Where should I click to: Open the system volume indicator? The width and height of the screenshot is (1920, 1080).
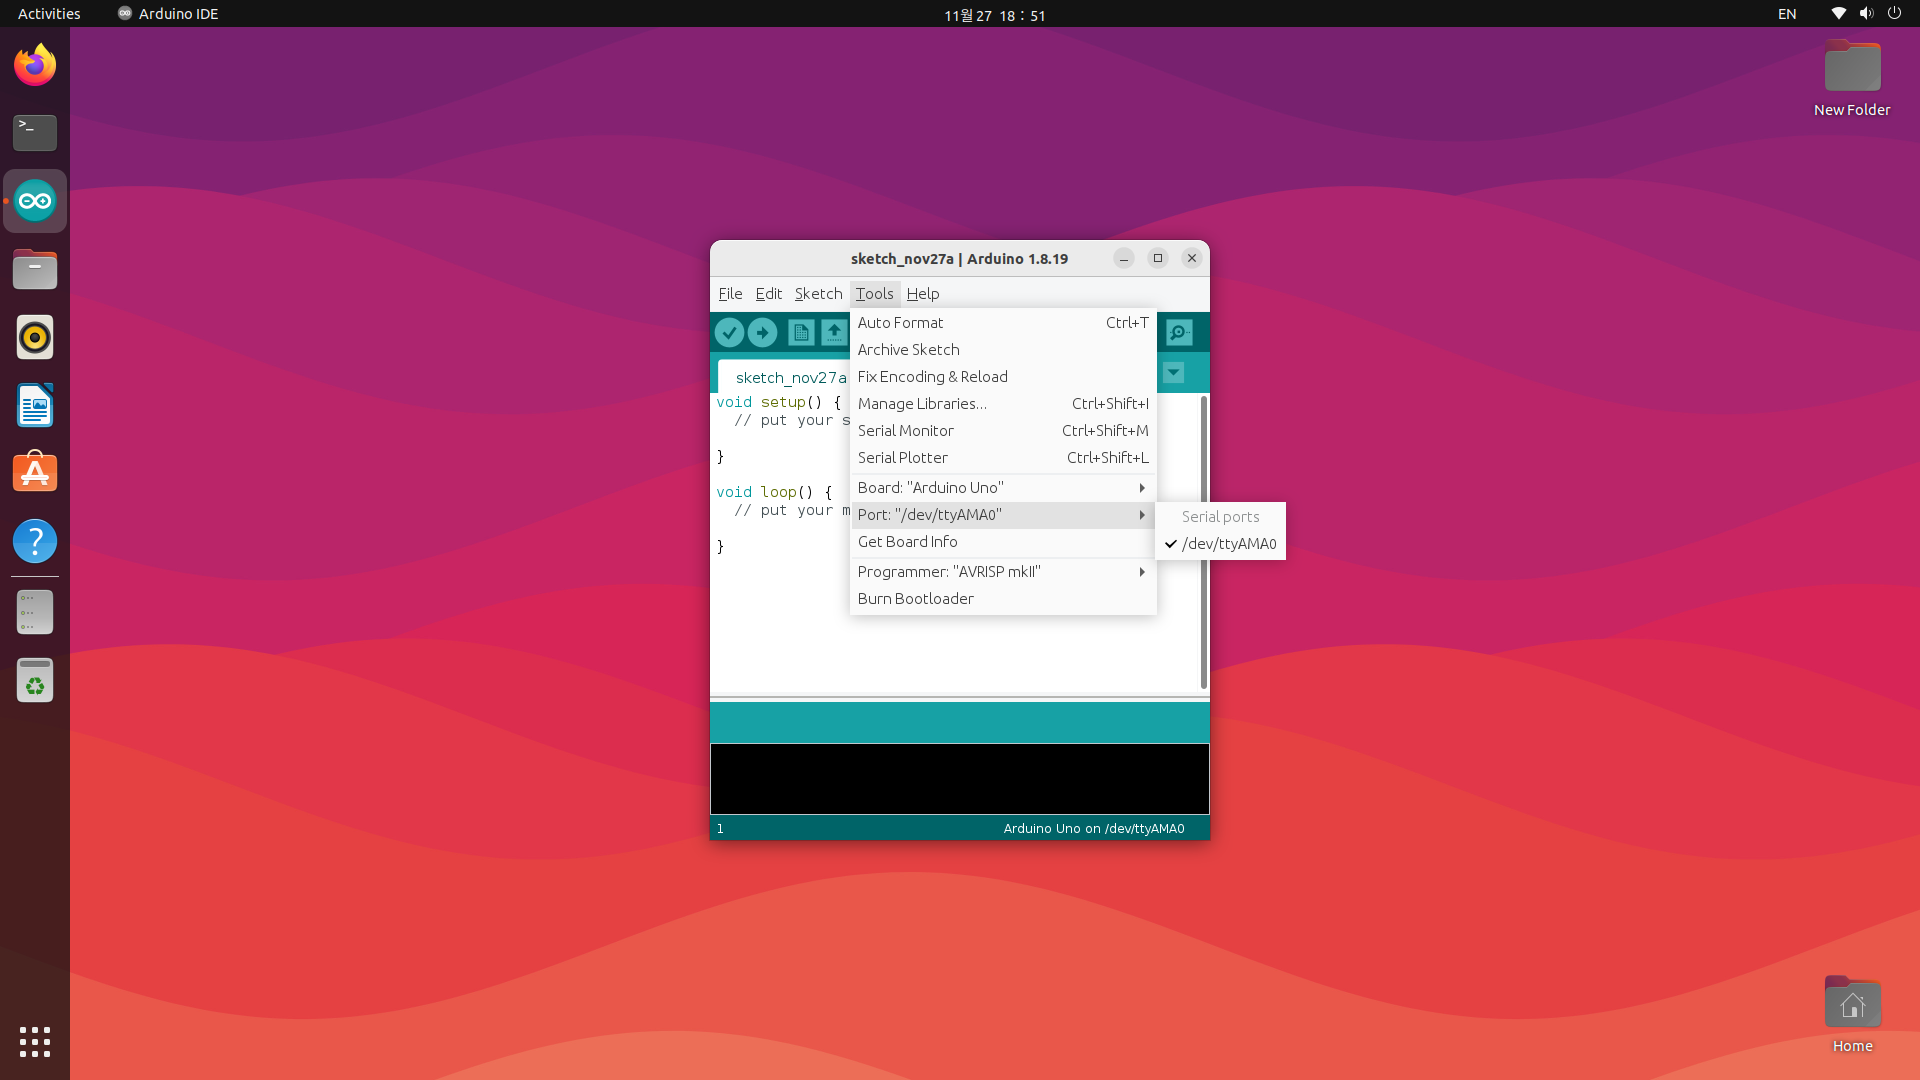(x=1866, y=14)
